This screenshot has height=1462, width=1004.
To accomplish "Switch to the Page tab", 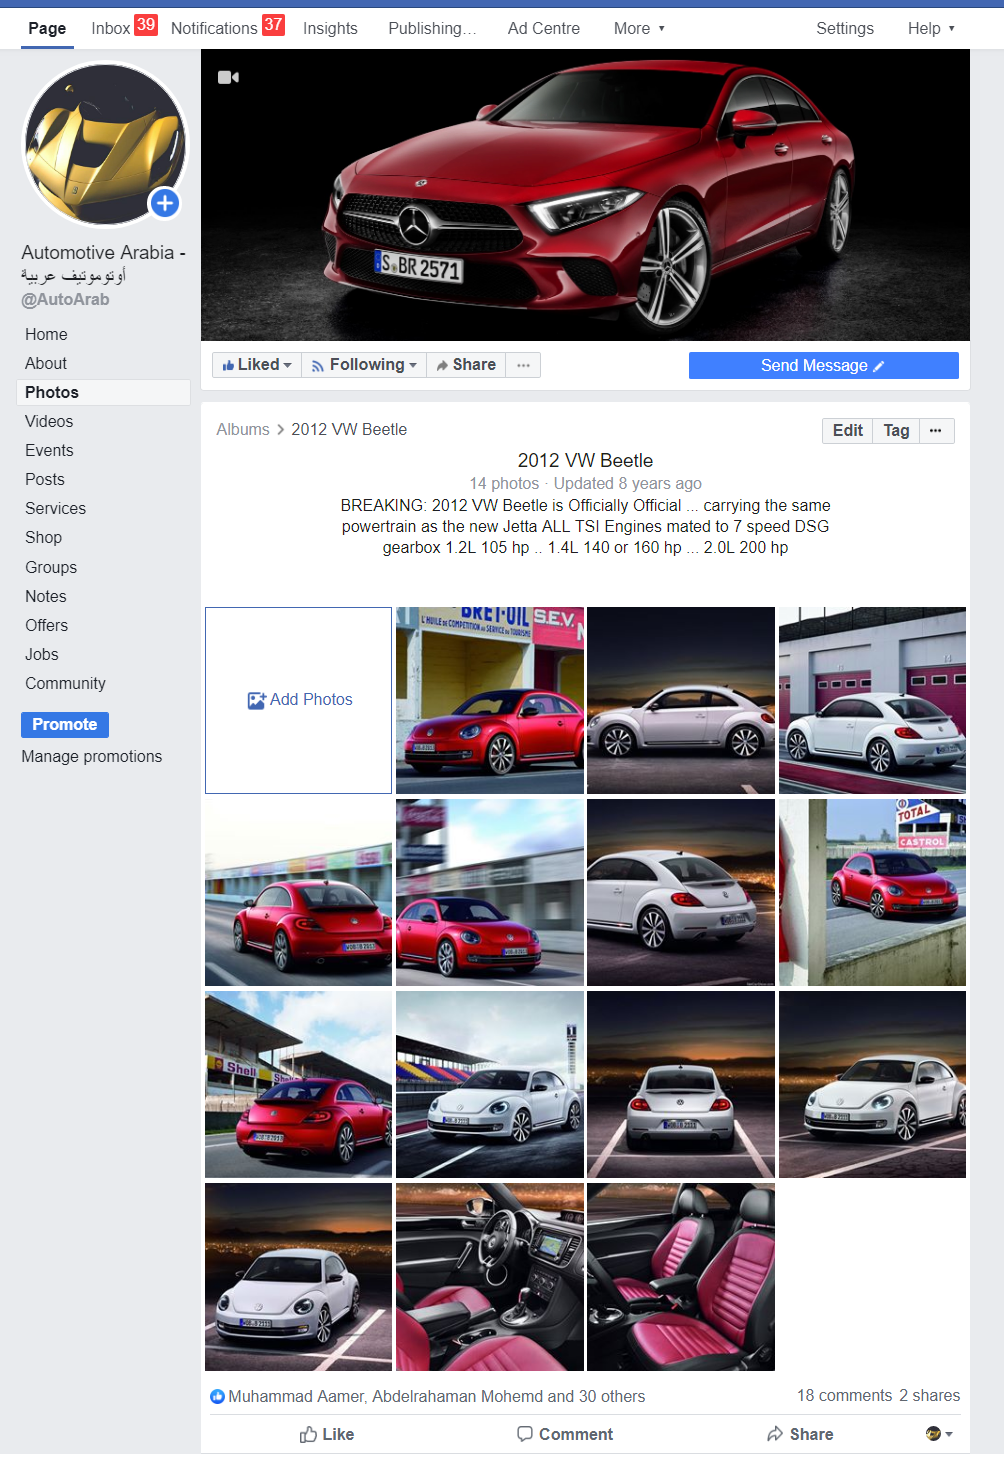I will click(x=47, y=28).
